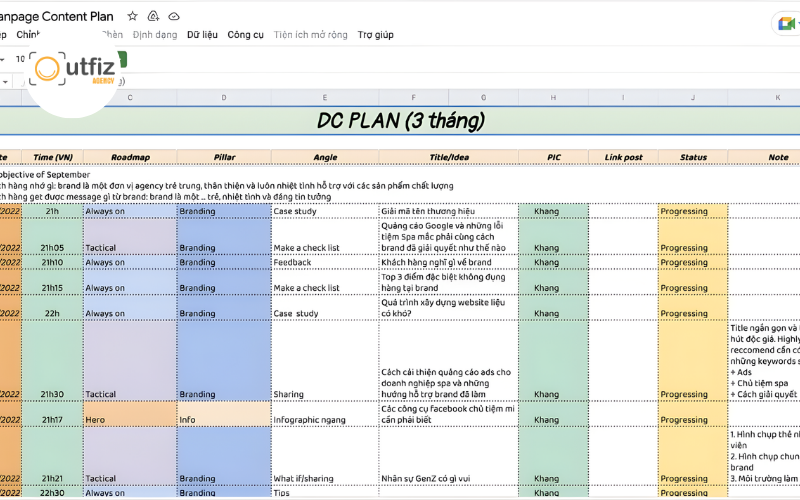Open the Tiện ích mở rộng menu
The image size is (800, 500).
[310, 35]
